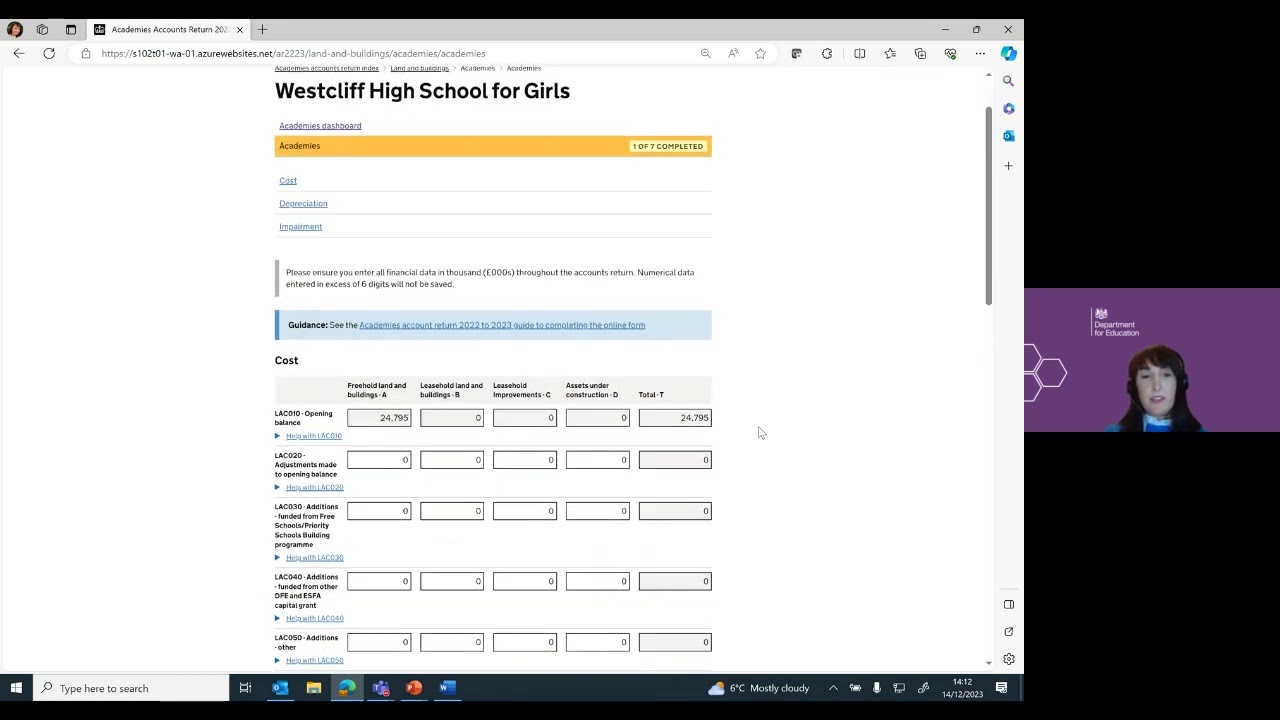Open Academies dashboard link
Image resolution: width=1280 pixels, height=720 pixels.
click(320, 126)
